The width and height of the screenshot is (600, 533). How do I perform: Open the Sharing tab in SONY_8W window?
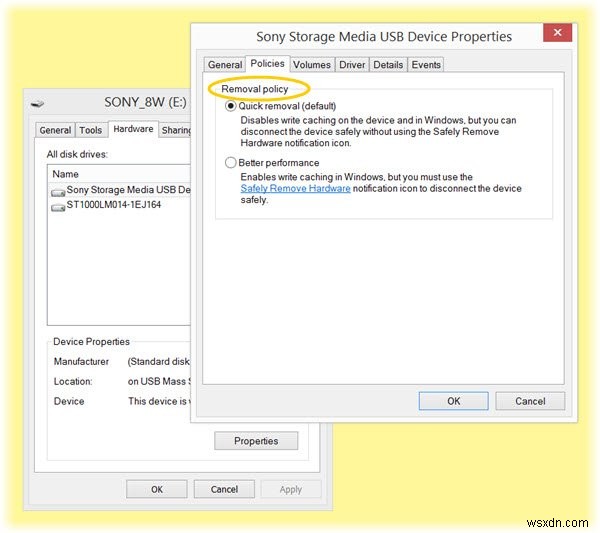coord(175,130)
